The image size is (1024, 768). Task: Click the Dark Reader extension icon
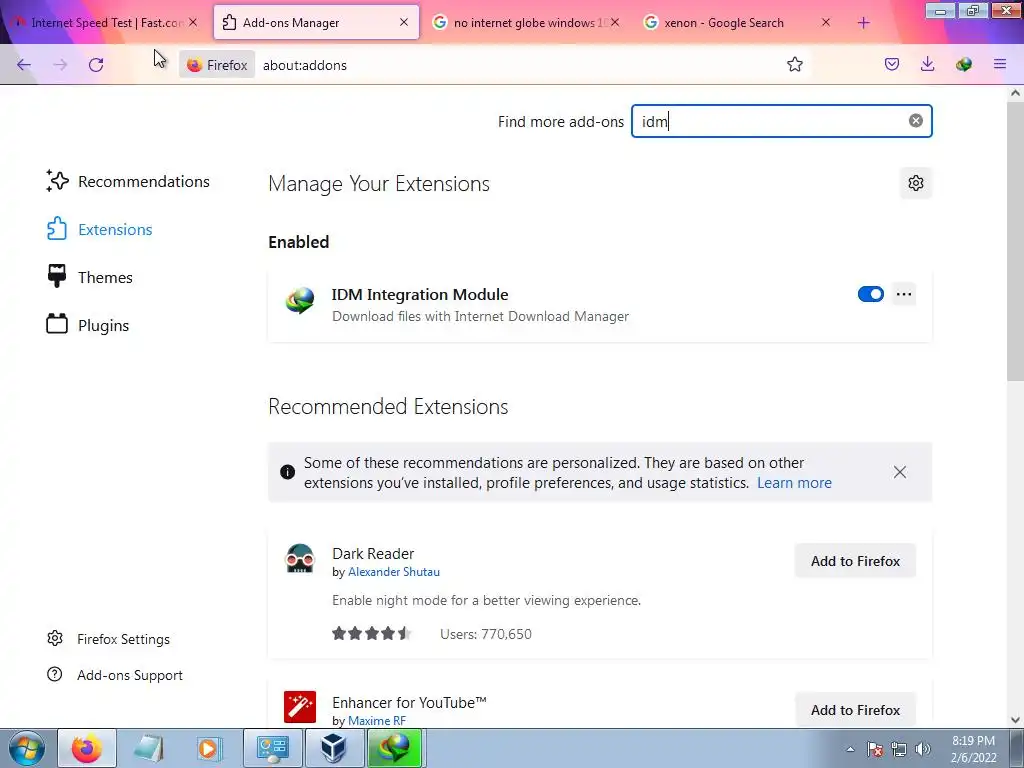click(300, 559)
